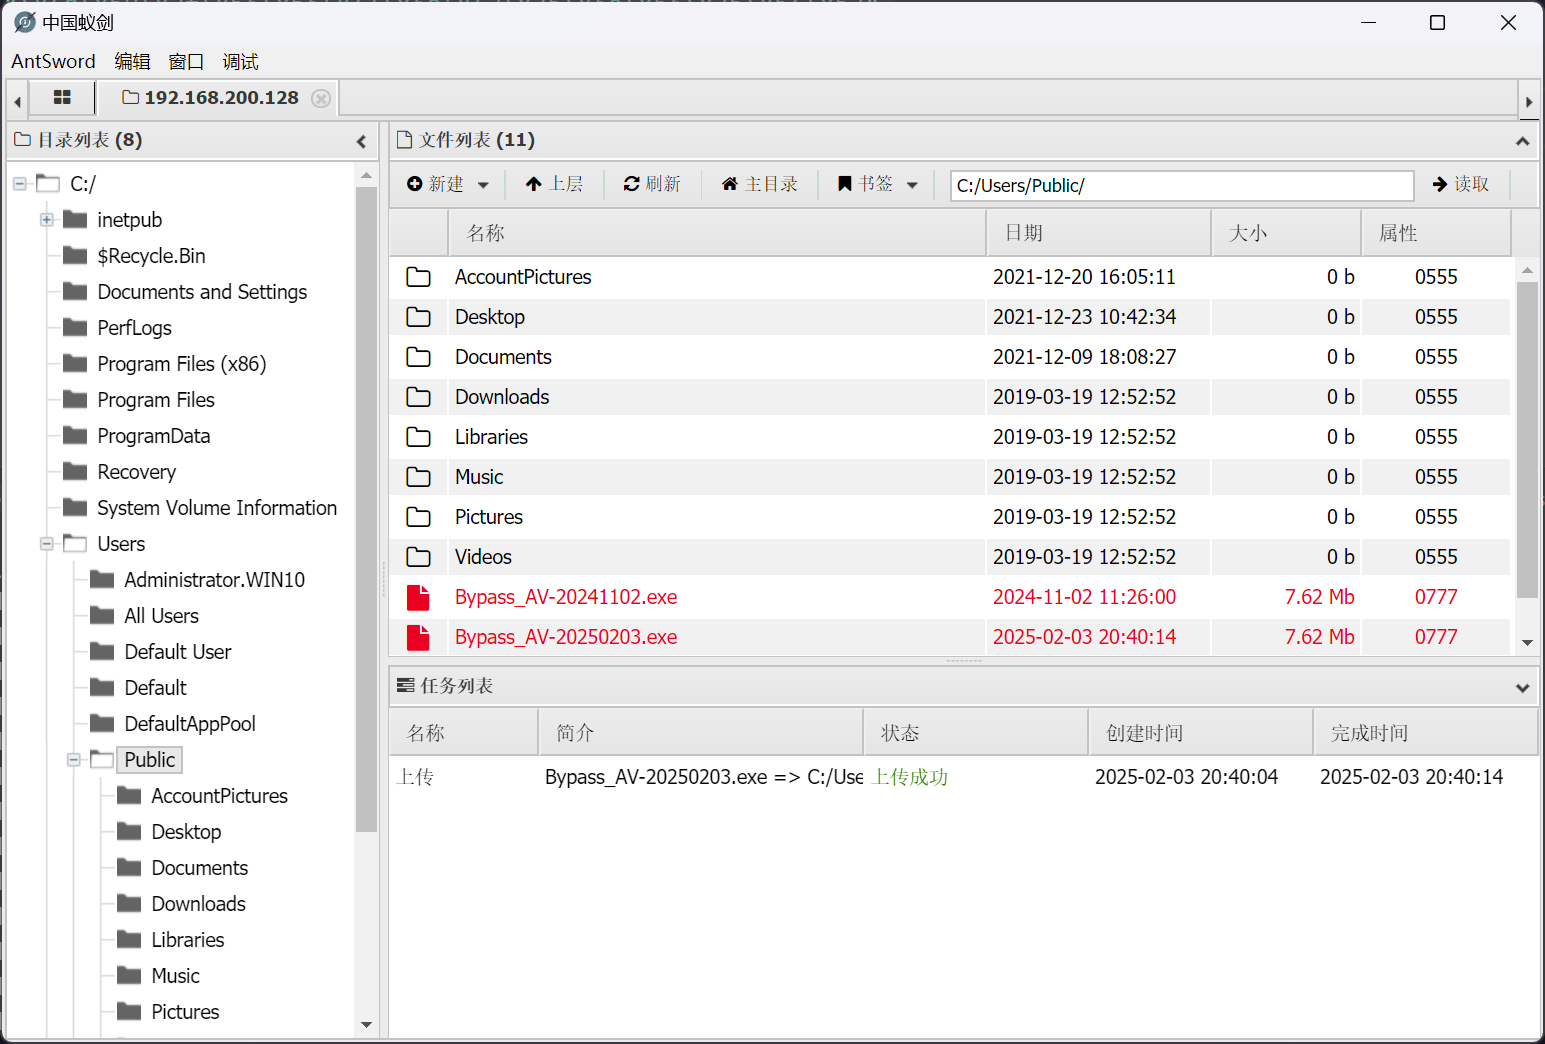Select $Recycle.Bin folder in tree
1545x1044 pixels.
tap(151, 256)
